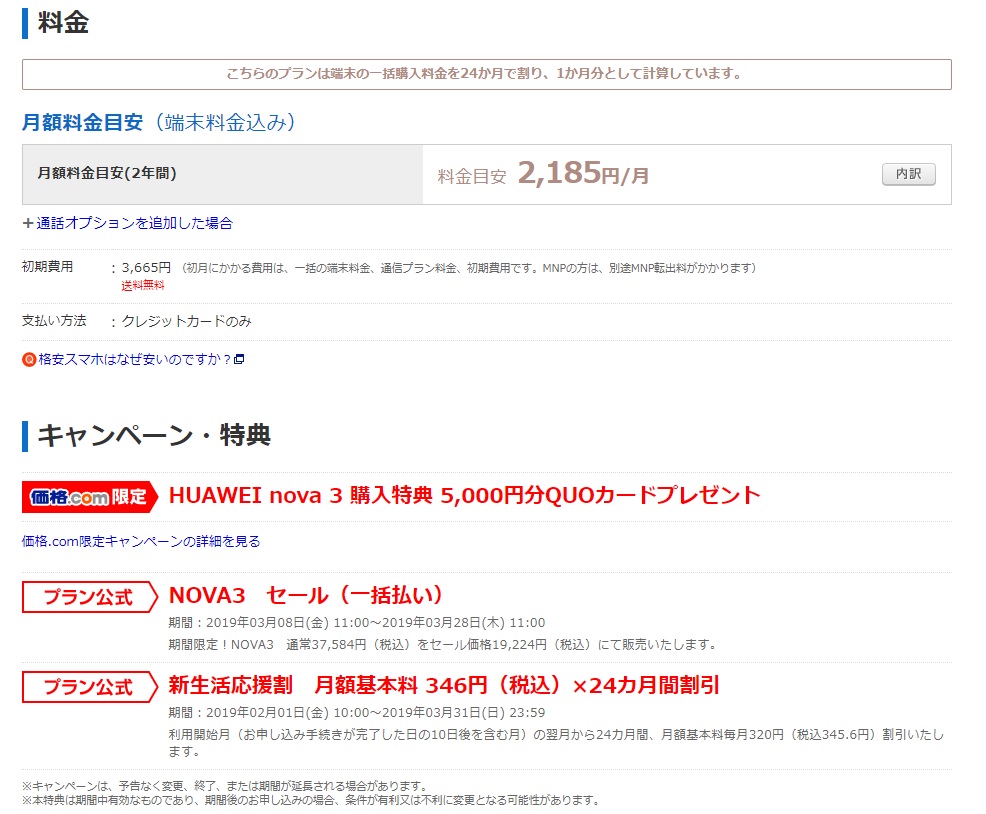
Task: Open 価格.com限定キャンペーンの詳細を見る link
Action: pos(141,541)
